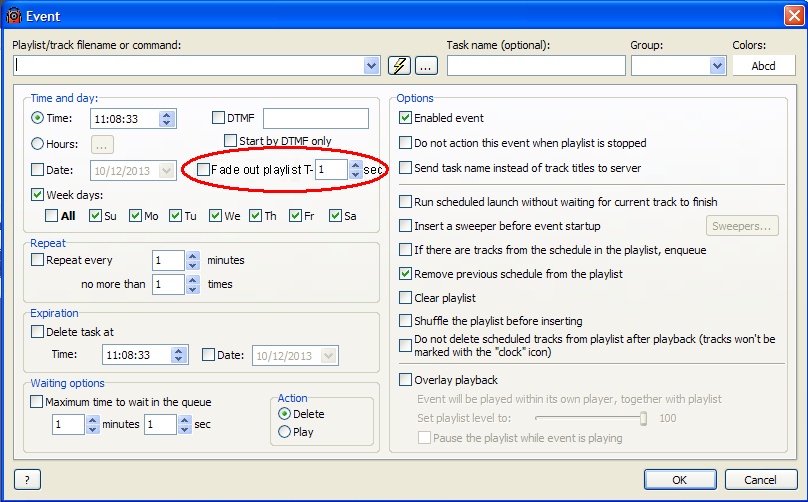The image size is (808, 502).
Task: Uncheck the Su day checkbox
Action: tap(95, 215)
